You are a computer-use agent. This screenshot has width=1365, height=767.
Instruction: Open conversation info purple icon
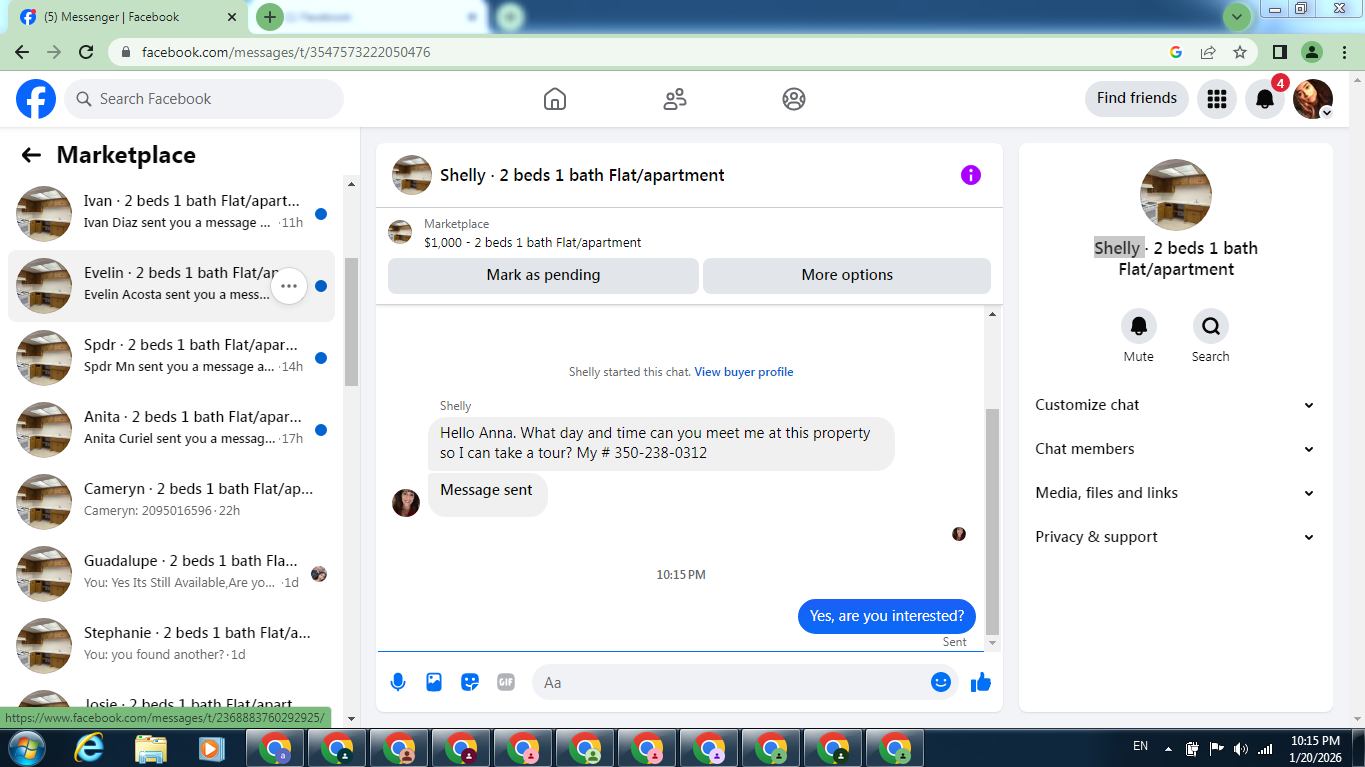click(971, 175)
